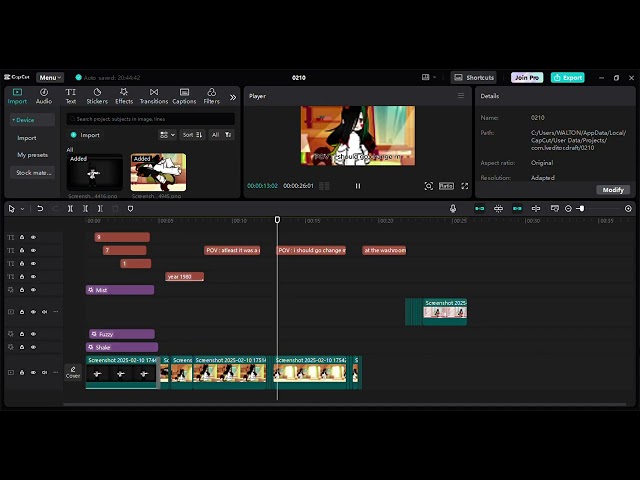Select the Mist effect clip
Image resolution: width=640 pixels, height=480 pixels.
(120, 290)
